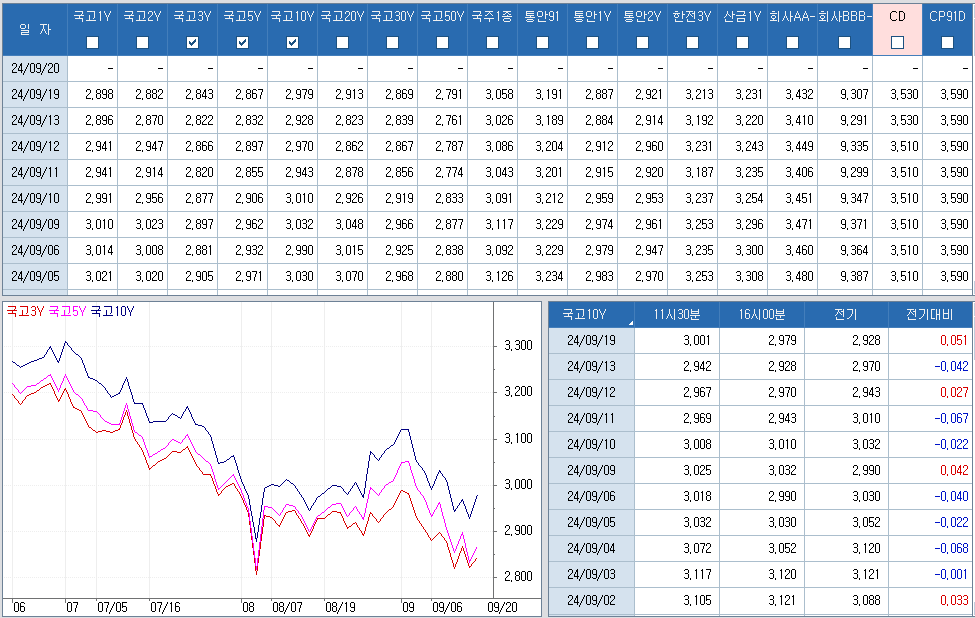Uncheck the 국고3Y checkbox
The height and width of the screenshot is (618, 975).
192,42
